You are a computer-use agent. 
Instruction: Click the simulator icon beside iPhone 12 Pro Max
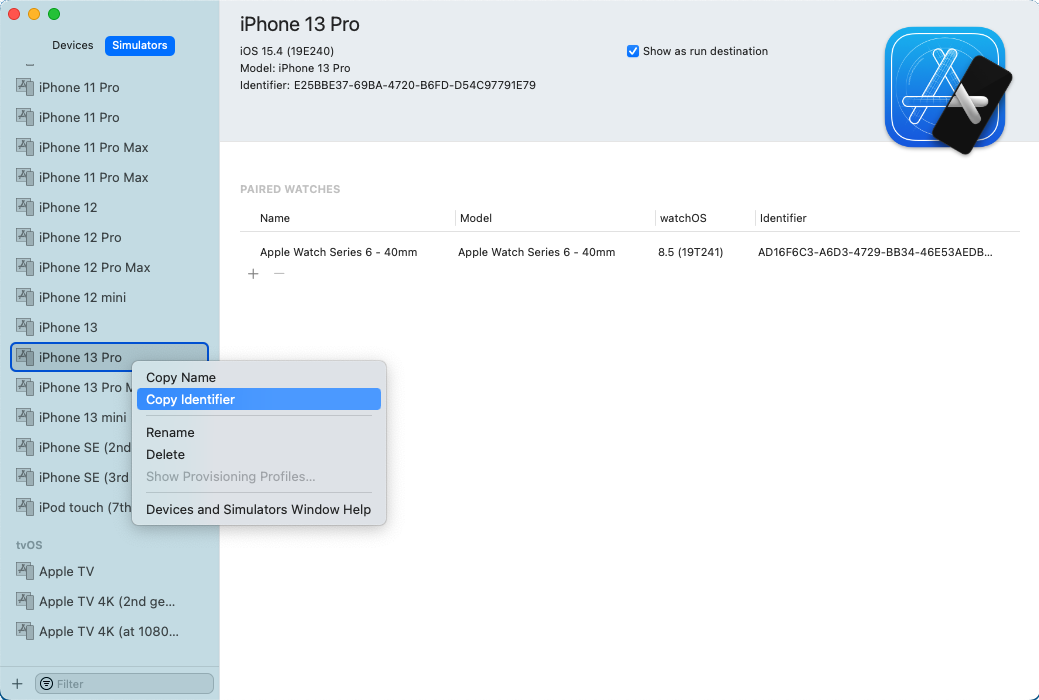[x=23, y=267]
